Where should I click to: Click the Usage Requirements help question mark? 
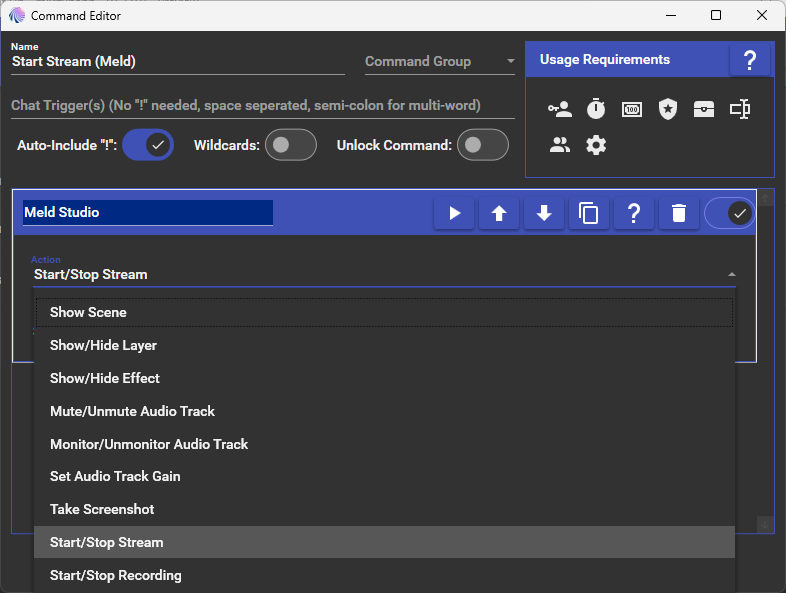click(749, 60)
